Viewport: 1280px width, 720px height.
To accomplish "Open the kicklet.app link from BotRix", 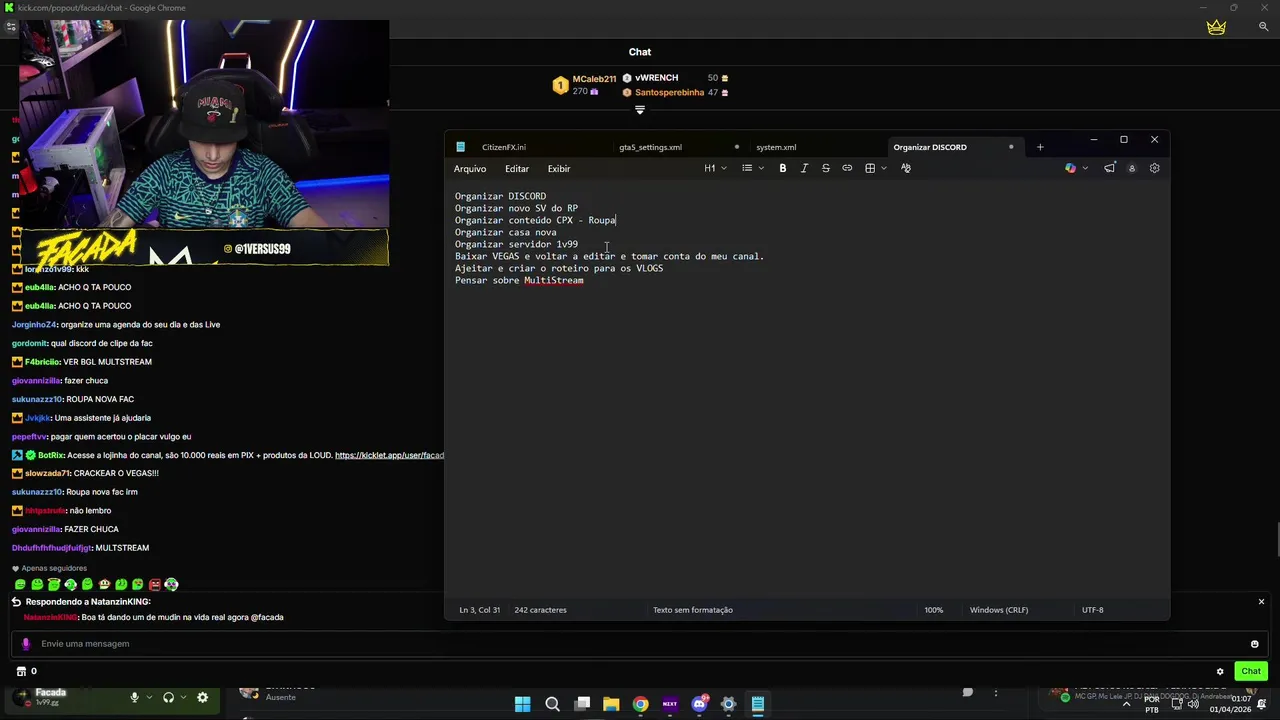I will tap(389, 455).
